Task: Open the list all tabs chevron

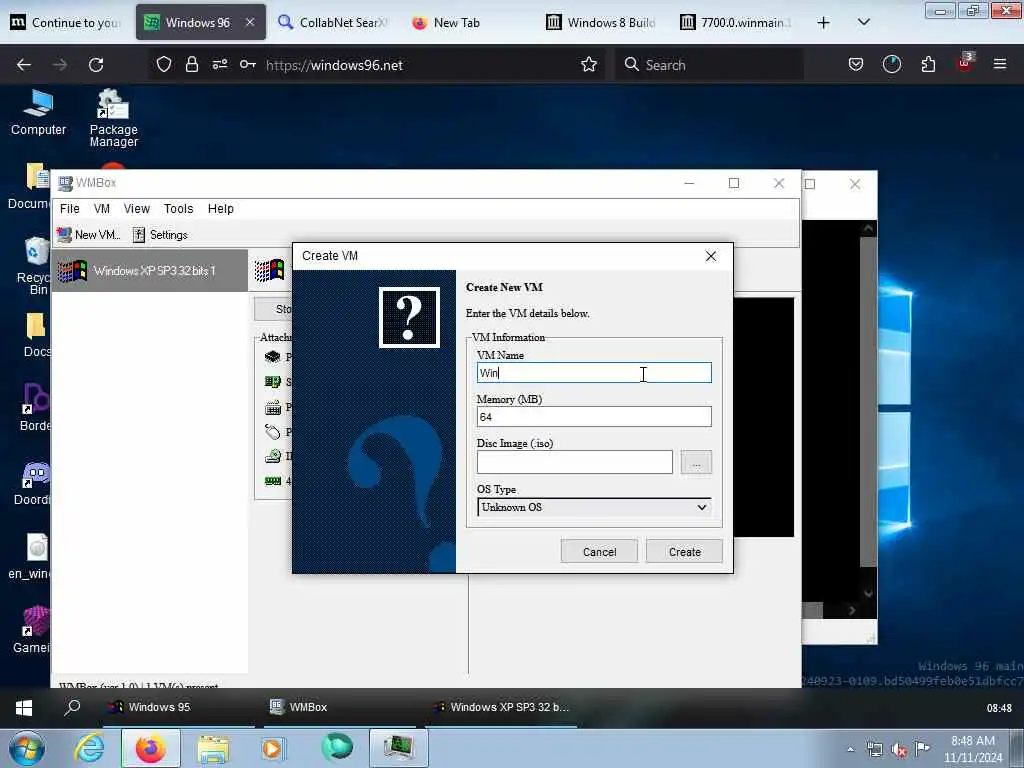Action: (863, 23)
